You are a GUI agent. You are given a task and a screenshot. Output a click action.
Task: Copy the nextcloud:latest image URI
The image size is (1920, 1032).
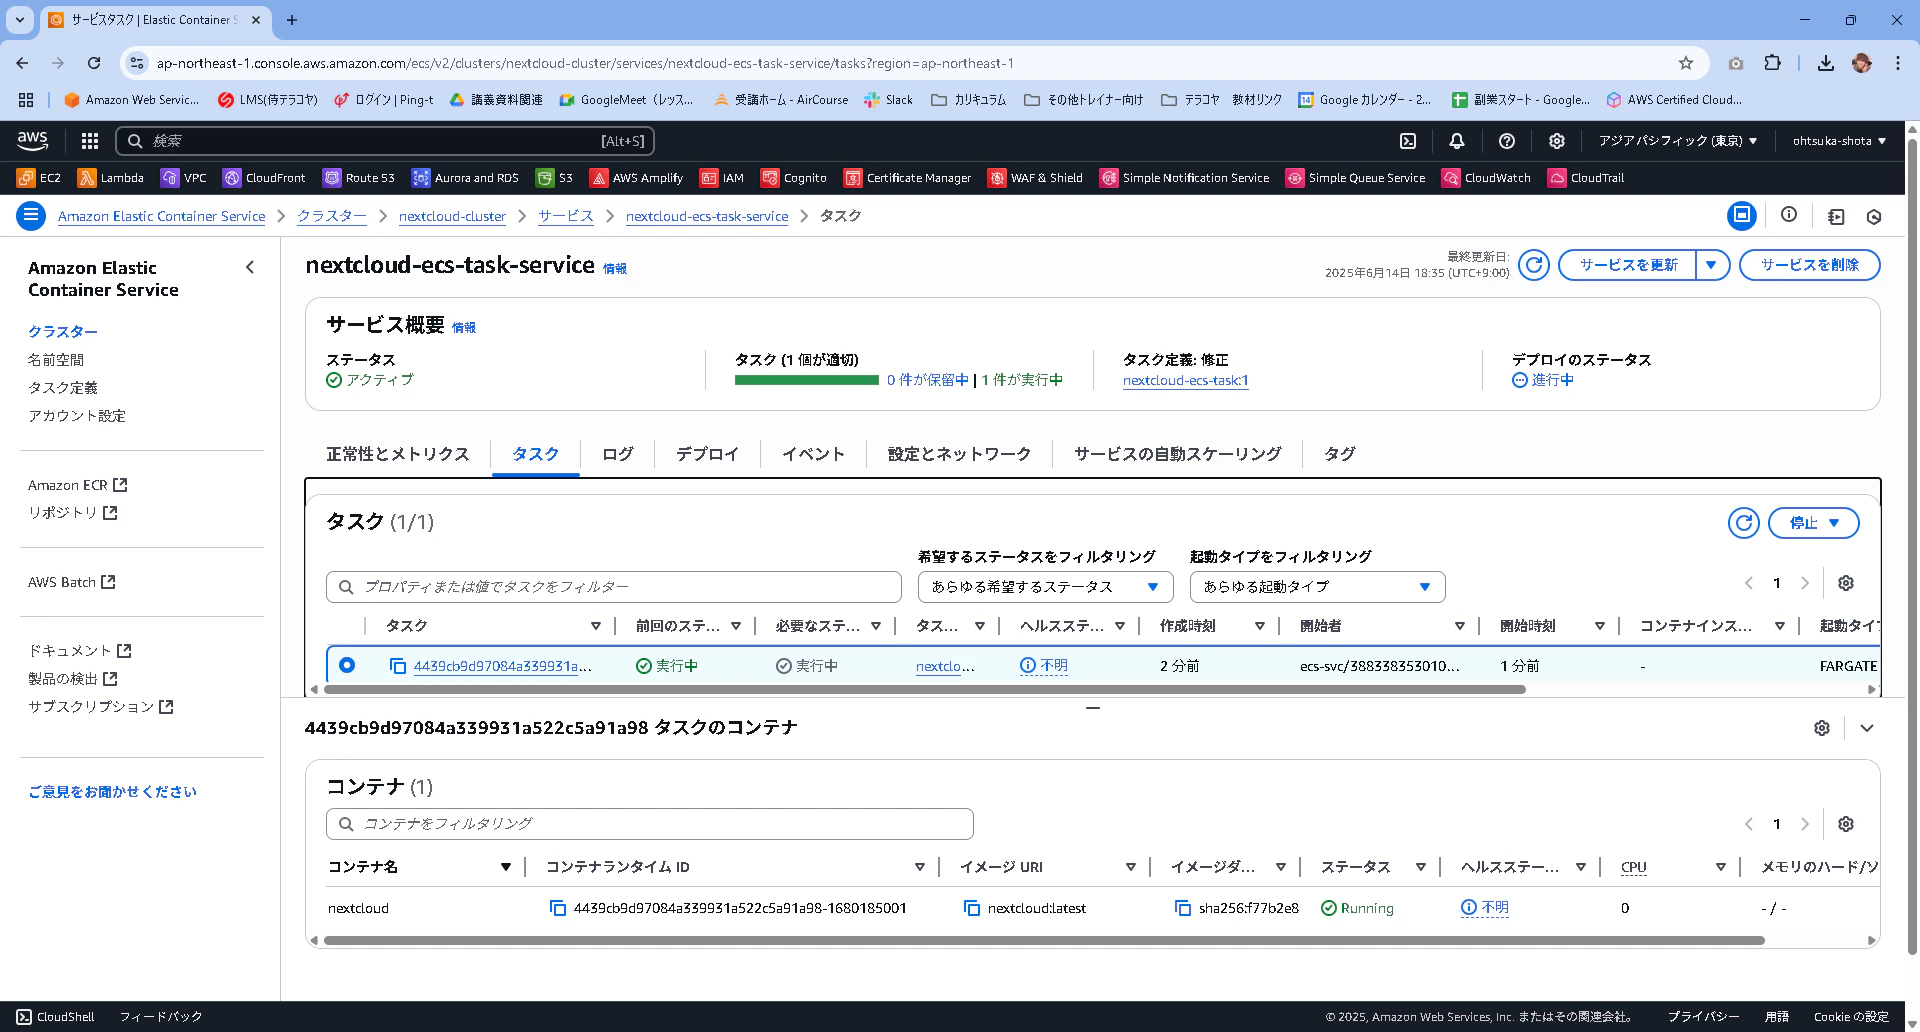(x=972, y=908)
